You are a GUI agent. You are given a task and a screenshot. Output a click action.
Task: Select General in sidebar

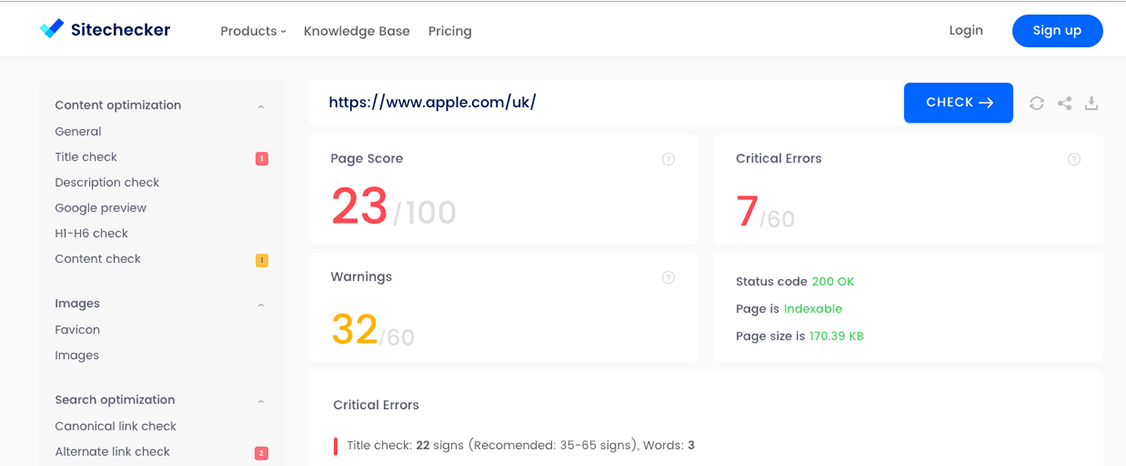(x=78, y=131)
